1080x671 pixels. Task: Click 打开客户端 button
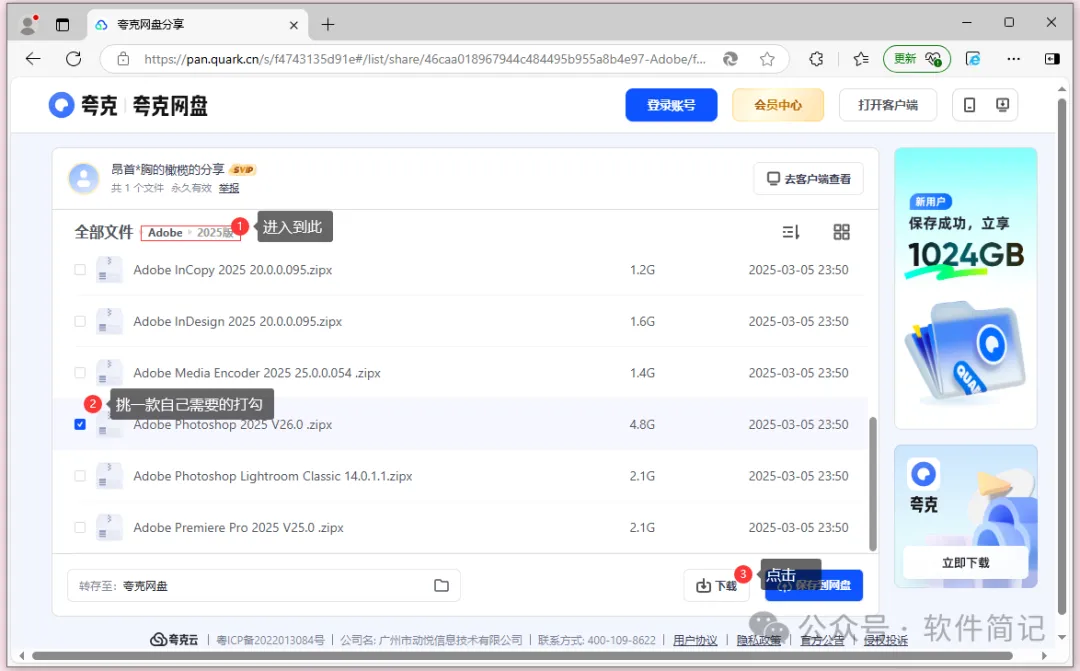[x=888, y=105]
